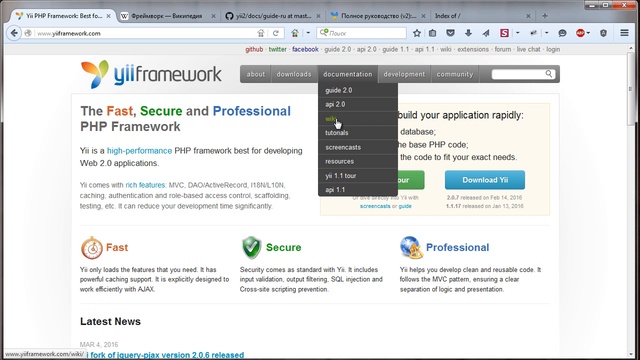Click the red Adblock Plus icon
The width and height of the screenshot is (640, 360).
click(580, 33)
